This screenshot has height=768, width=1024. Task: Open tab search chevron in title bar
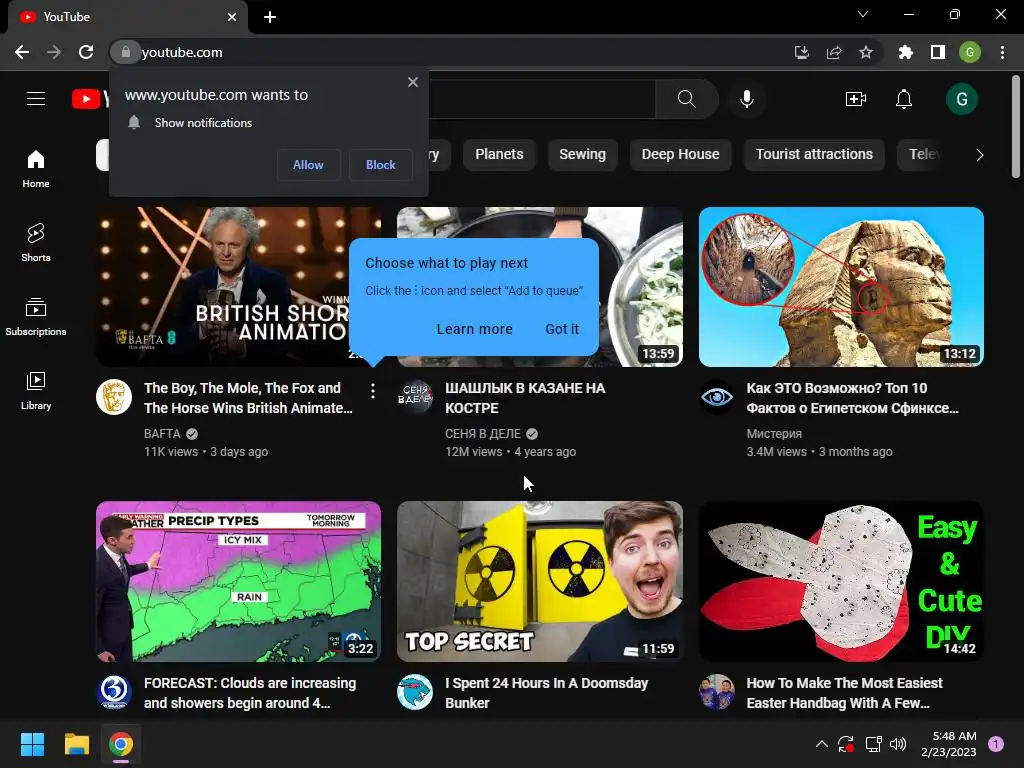(x=863, y=14)
